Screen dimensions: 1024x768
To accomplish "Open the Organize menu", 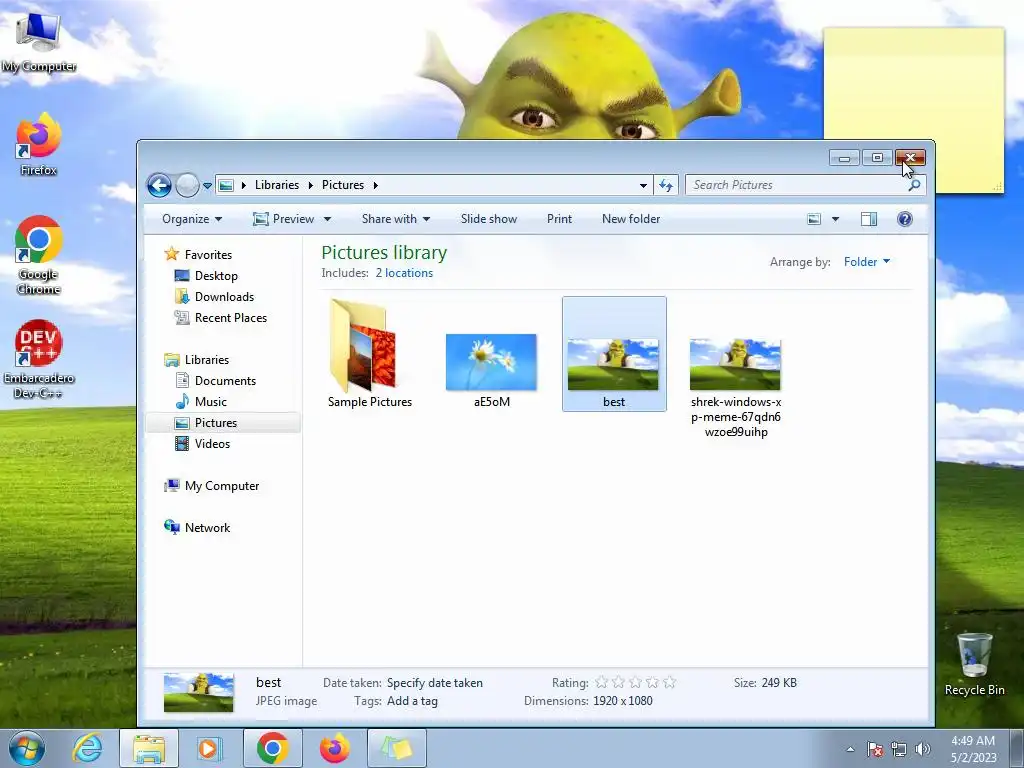I will (192, 219).
